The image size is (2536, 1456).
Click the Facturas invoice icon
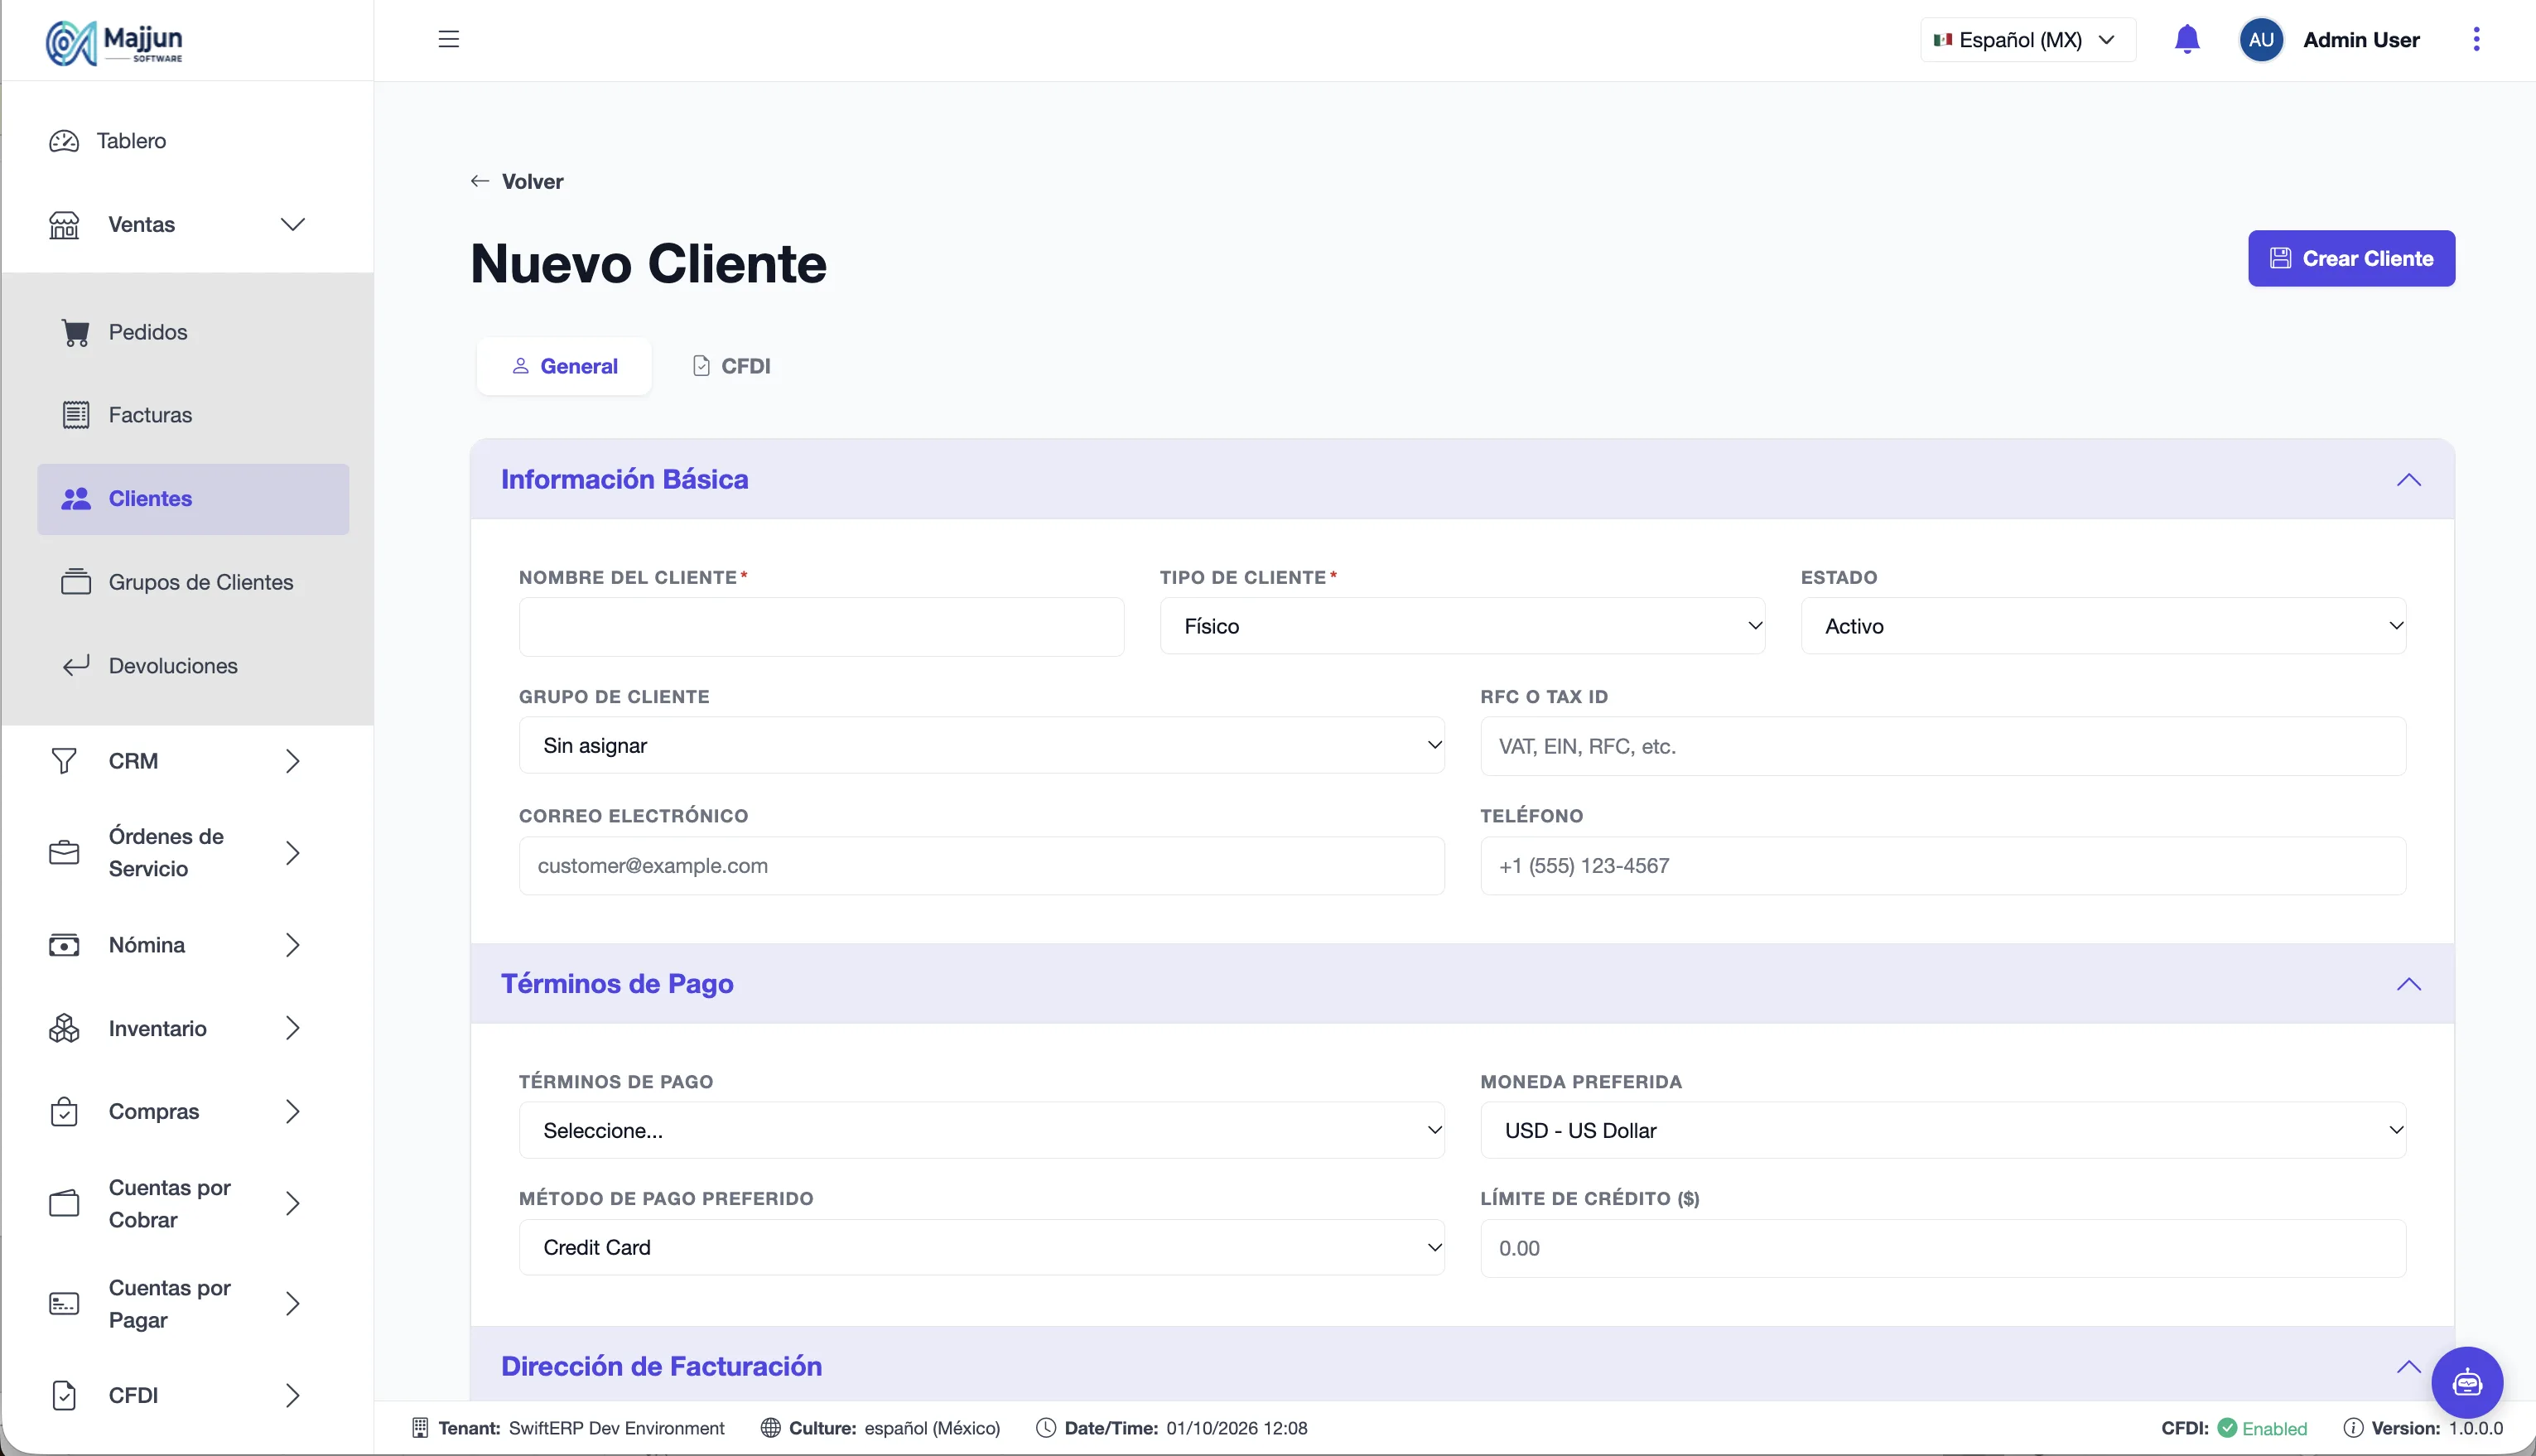click(76, 415)
